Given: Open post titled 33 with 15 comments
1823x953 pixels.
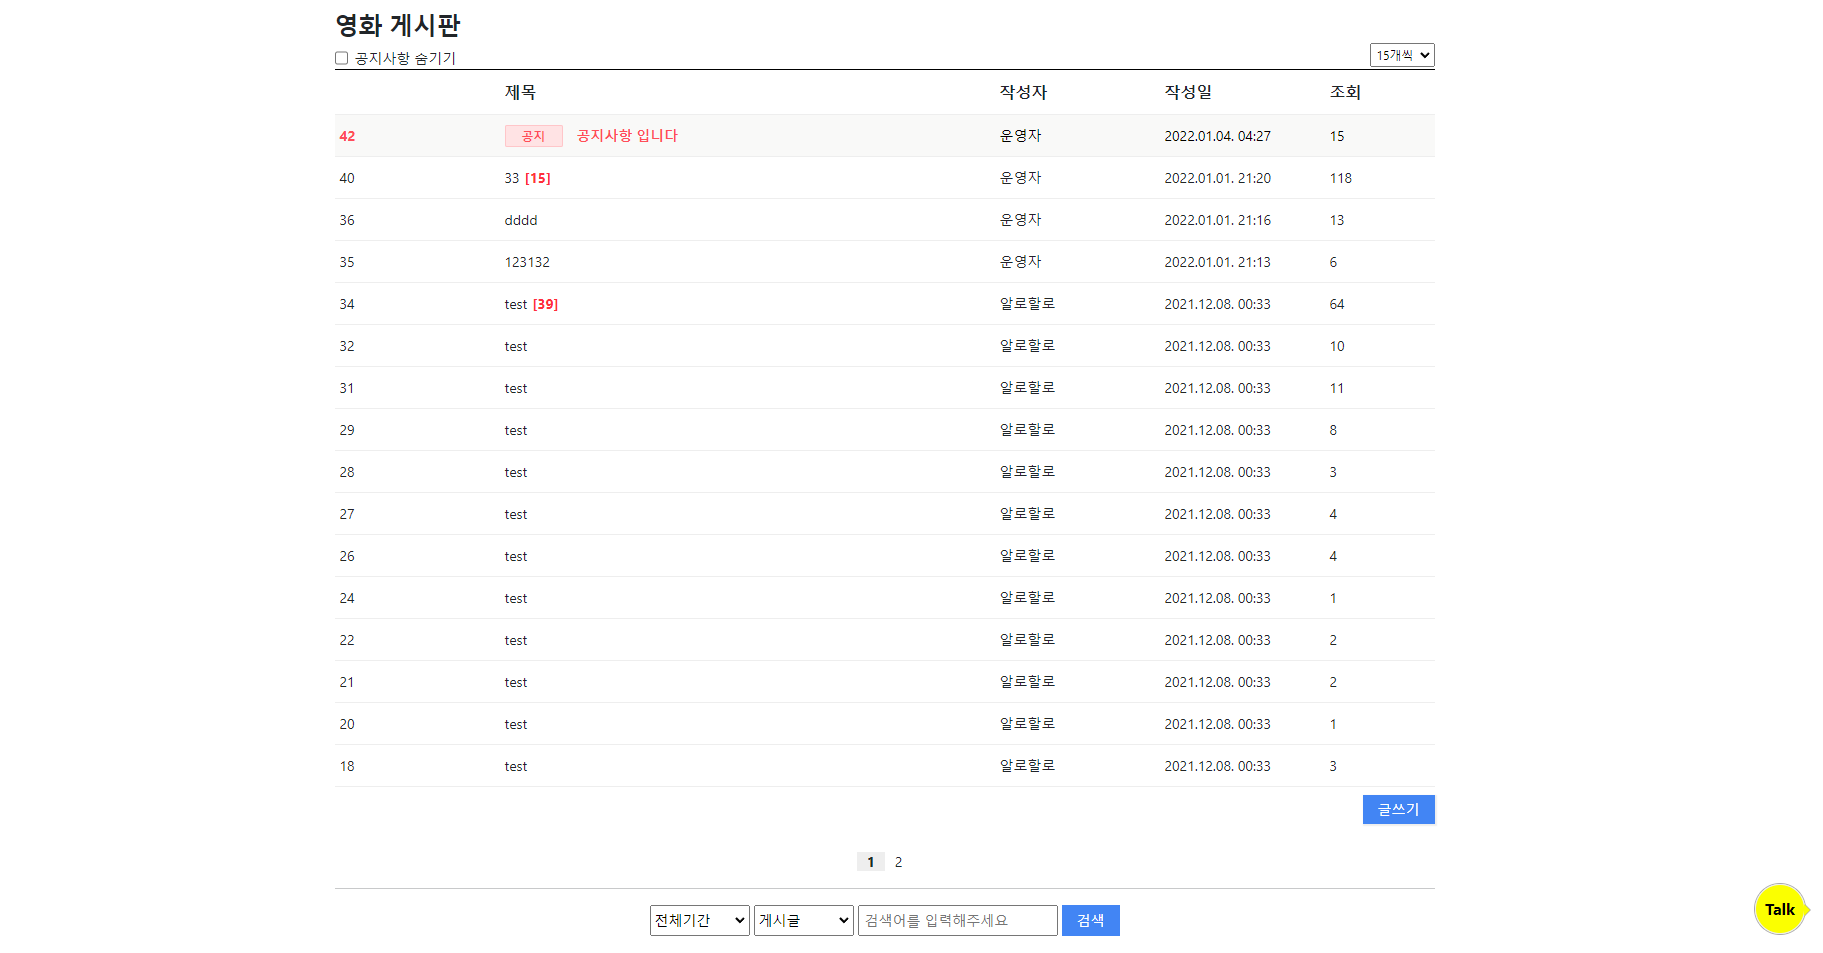Looking at the screenshot, I should [x=528, y=178].
